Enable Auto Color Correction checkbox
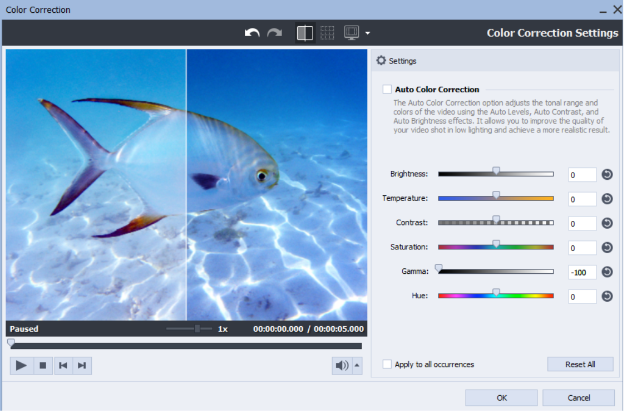The height and width of the screenshot is (411, 624). 387,89
